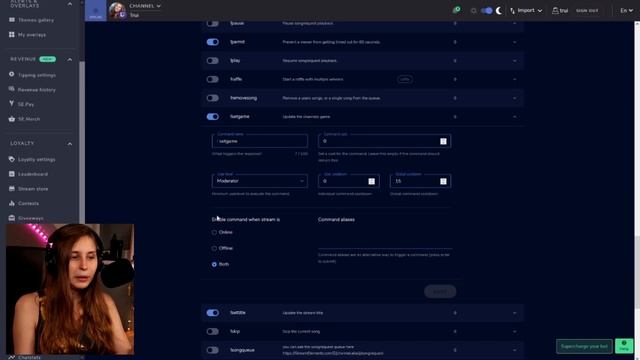Open Revenue history icon
Screen dimensions: 640x360
click(11, 89)
